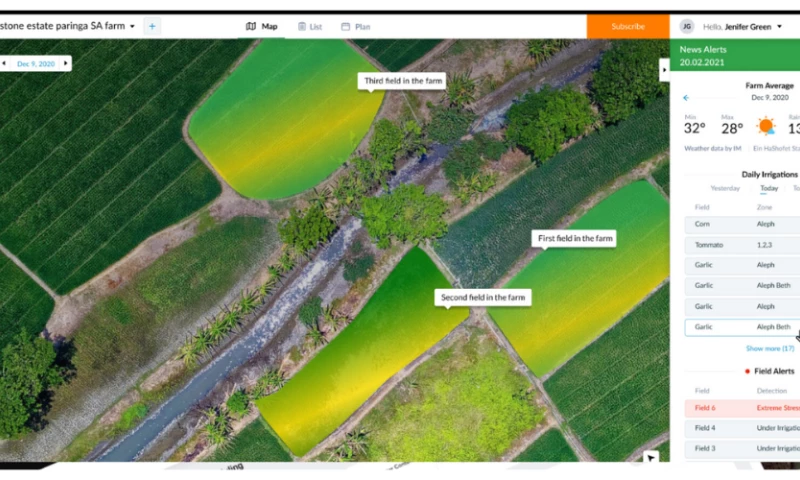This screenshot has height=480, width=800.
Task: Go to previous date with left arrow
Action: coord(4,63)
